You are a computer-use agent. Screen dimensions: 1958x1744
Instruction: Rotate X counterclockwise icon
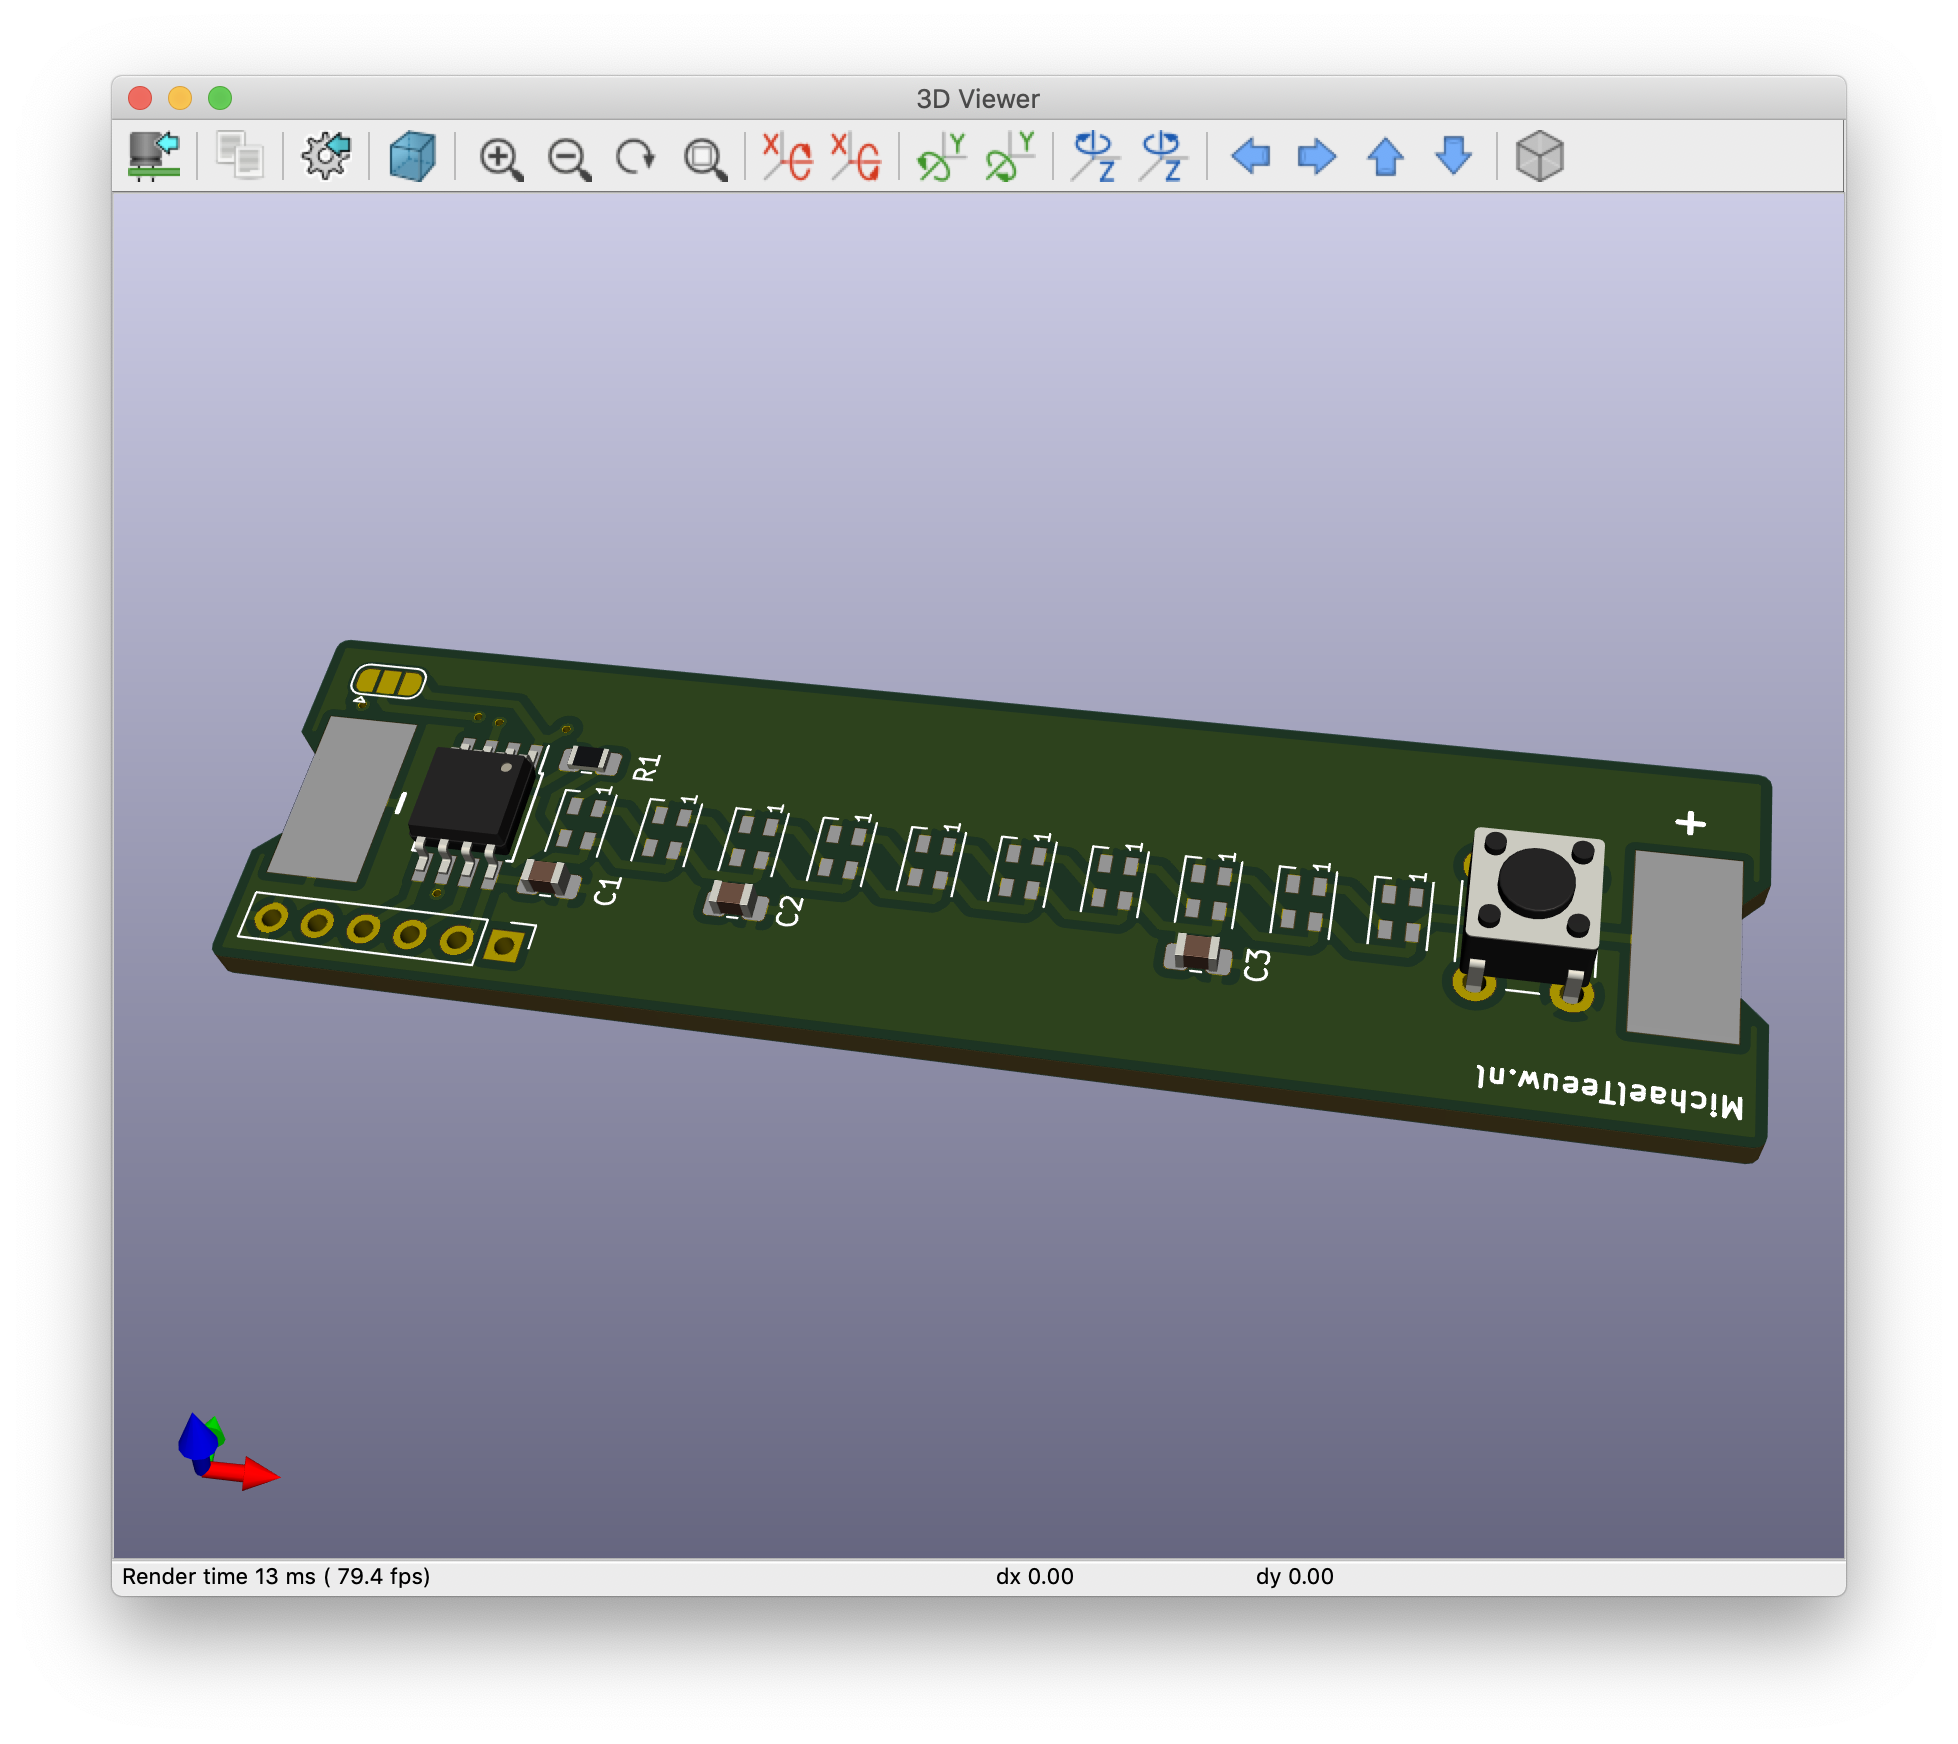[856, 157]
